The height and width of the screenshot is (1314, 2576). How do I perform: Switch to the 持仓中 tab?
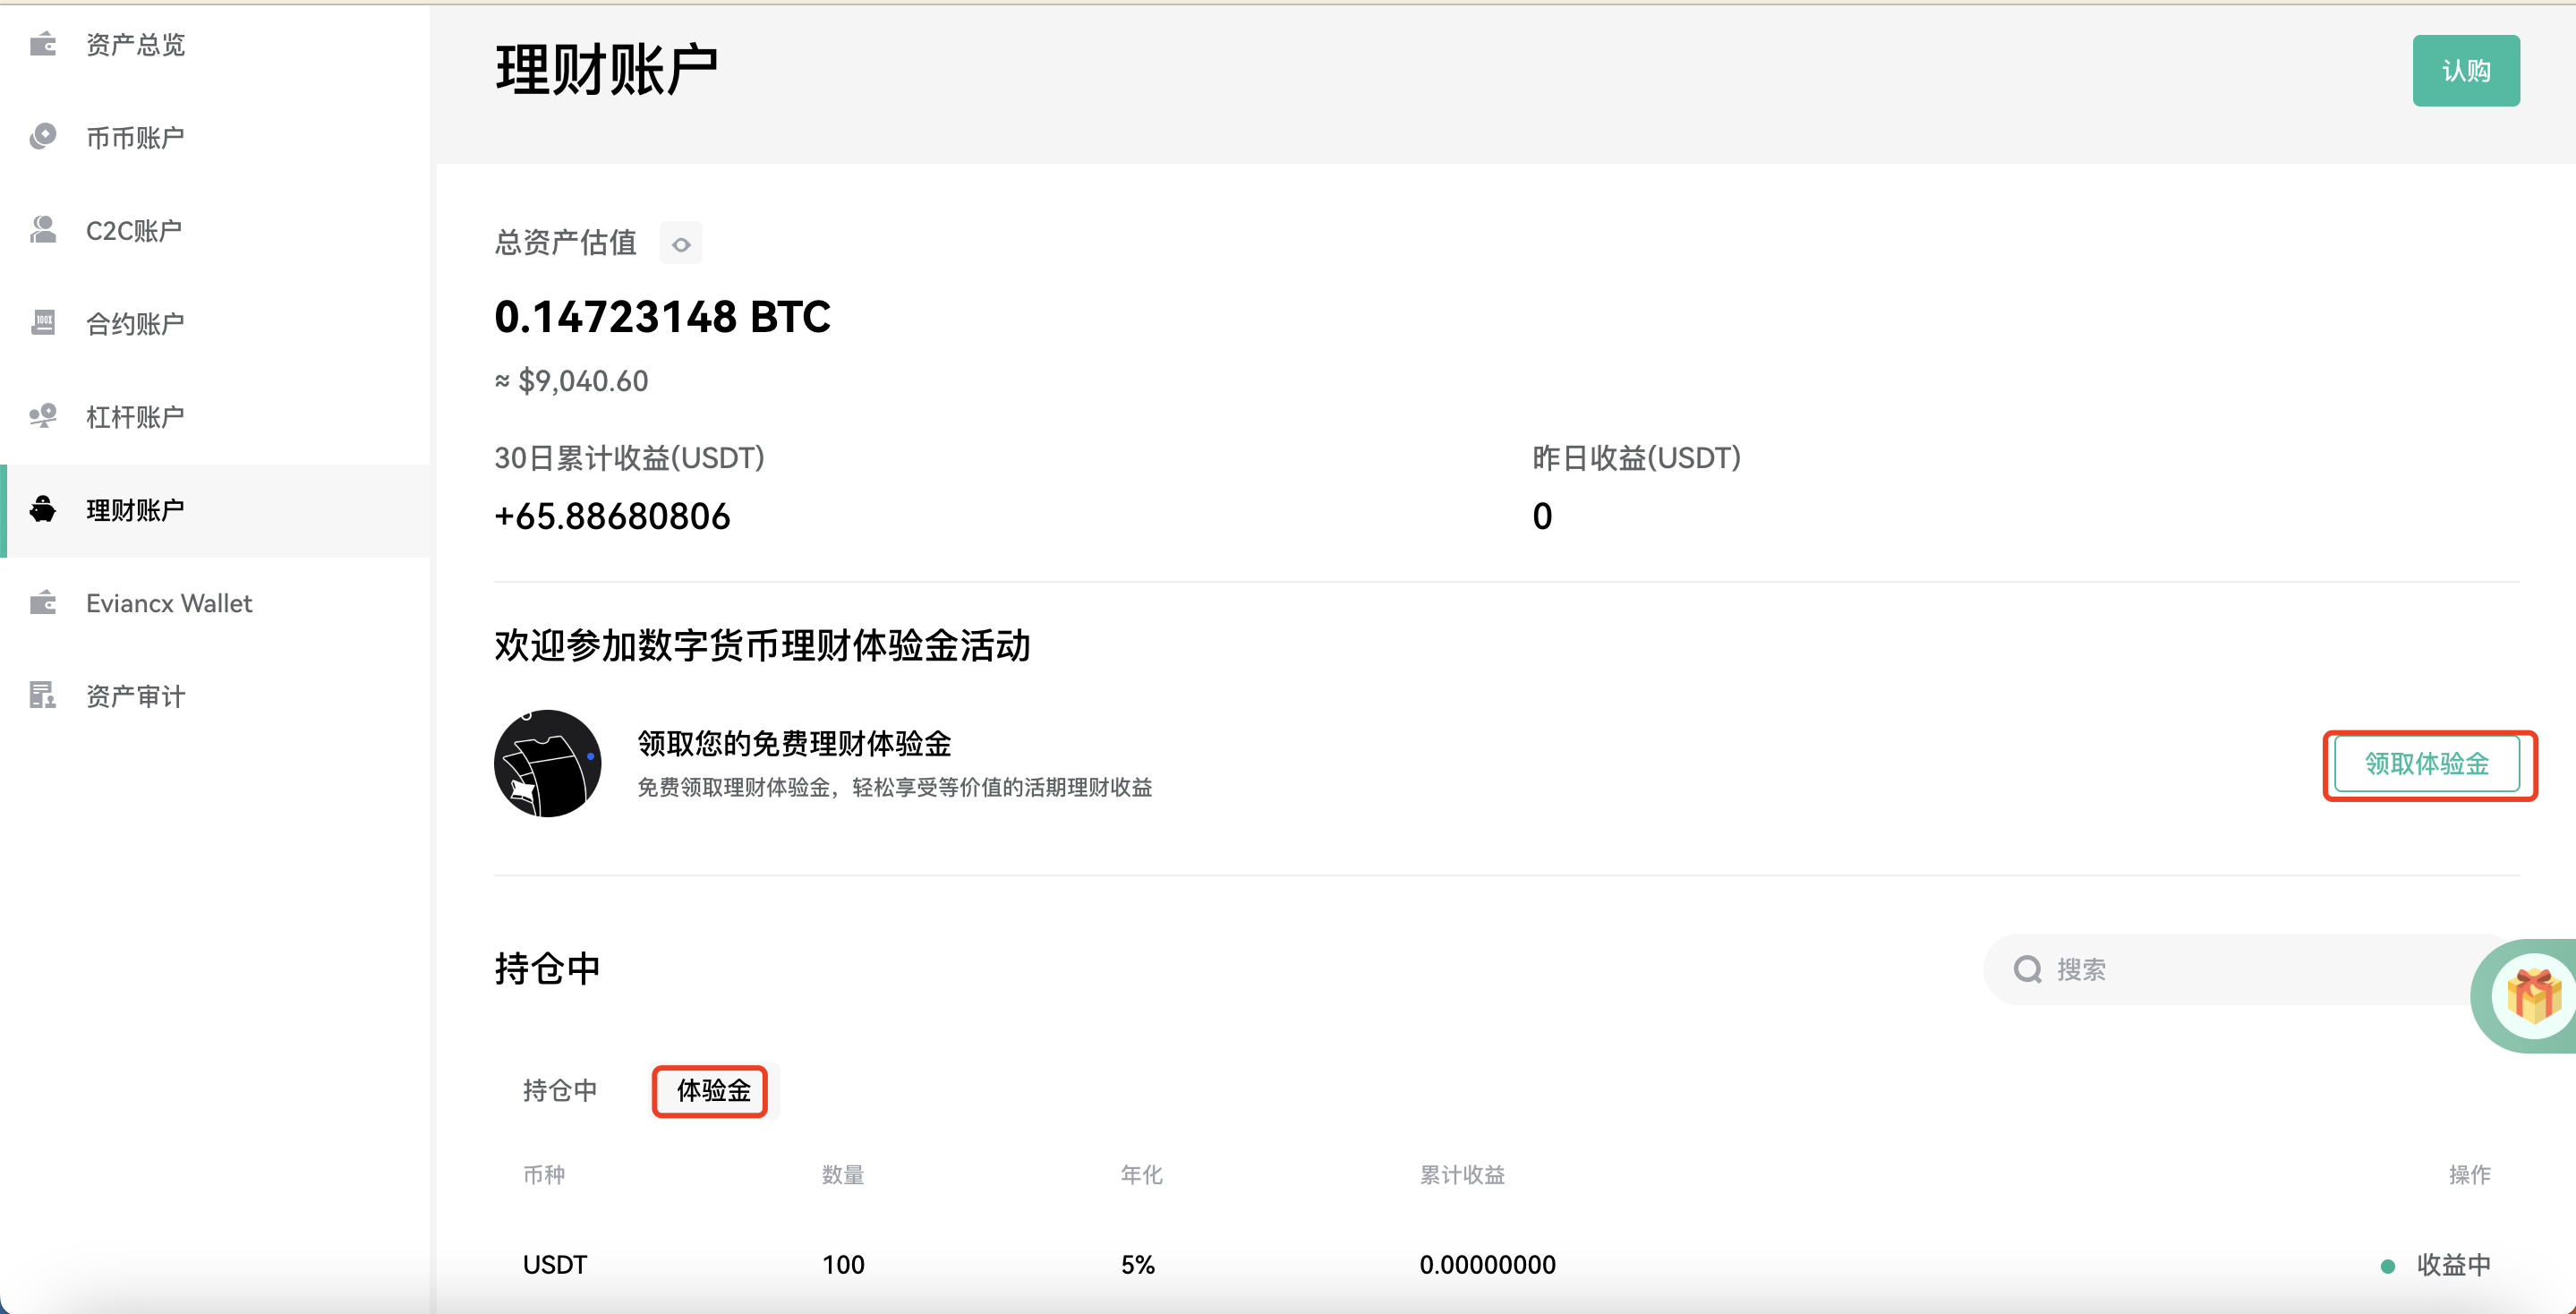pos(560,1090)
